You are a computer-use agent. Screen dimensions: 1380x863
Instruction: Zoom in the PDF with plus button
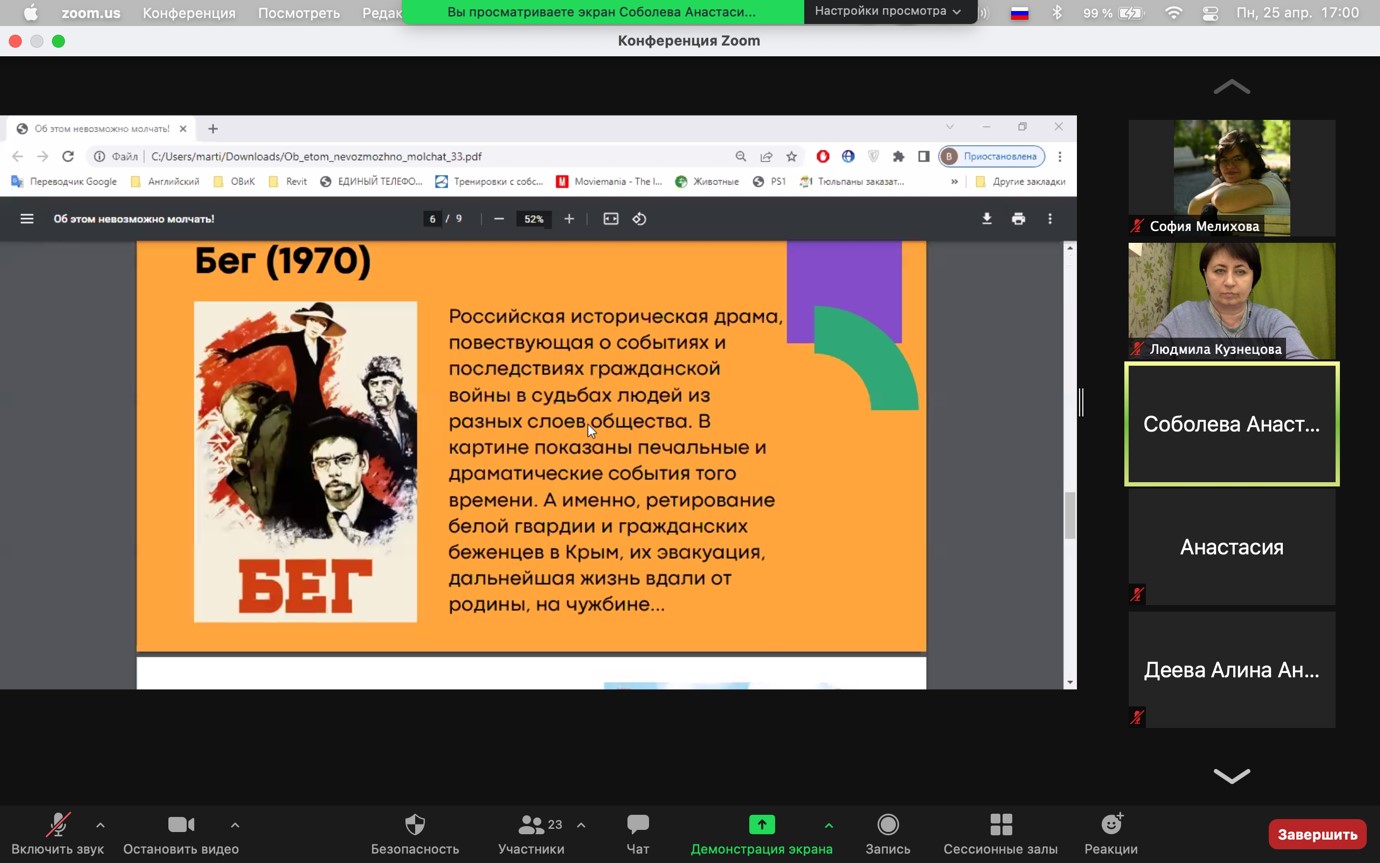[569, 219]
